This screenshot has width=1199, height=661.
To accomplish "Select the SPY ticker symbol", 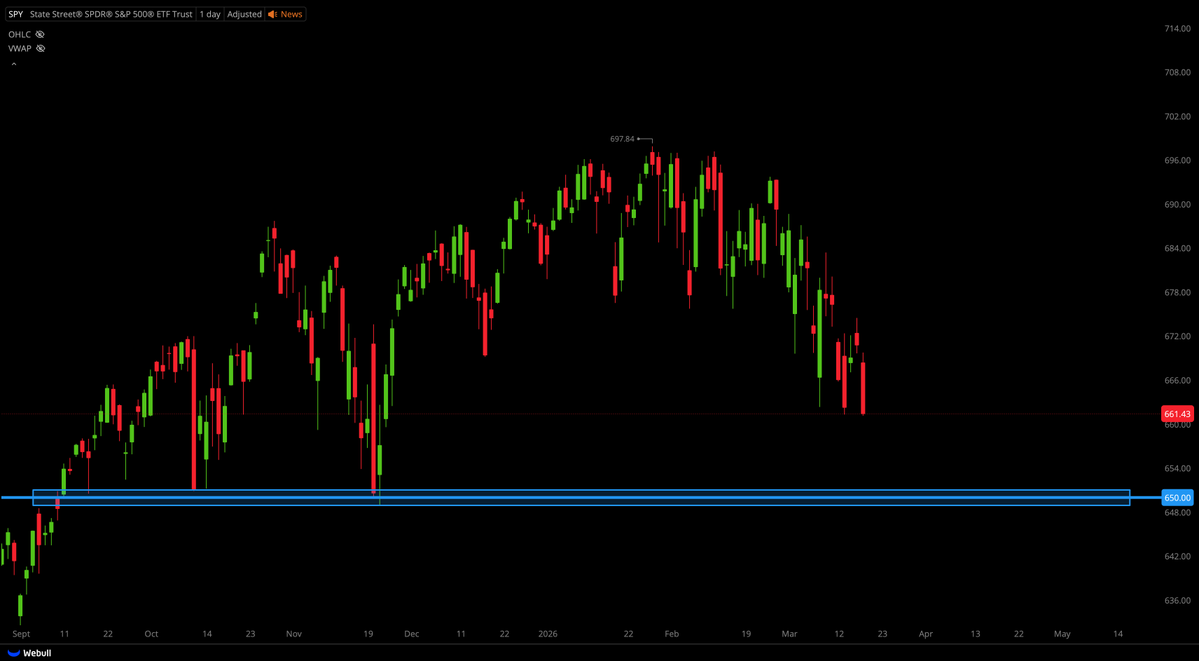I will pos(14,14).
